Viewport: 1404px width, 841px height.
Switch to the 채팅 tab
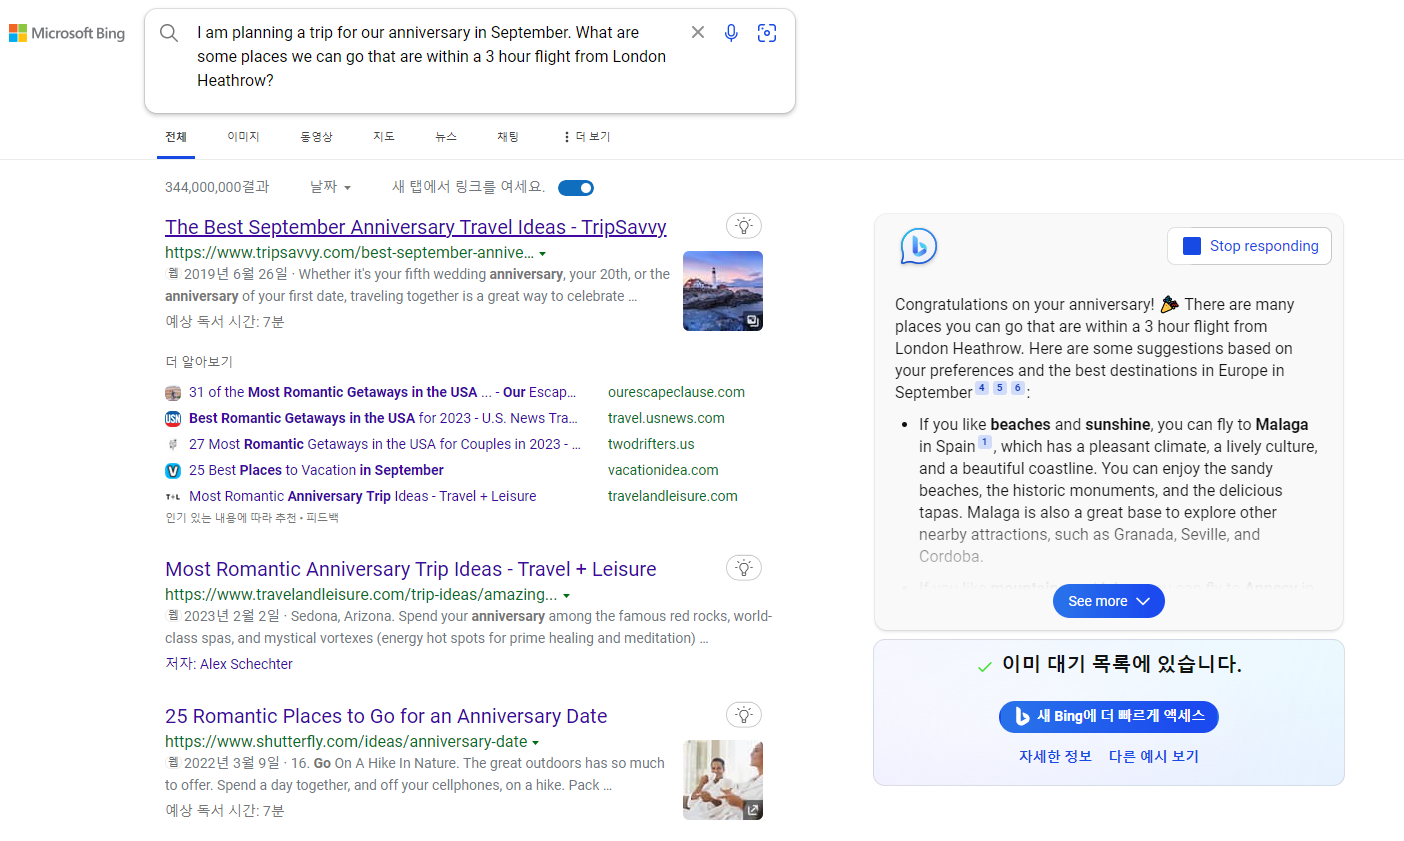(508, 137)
